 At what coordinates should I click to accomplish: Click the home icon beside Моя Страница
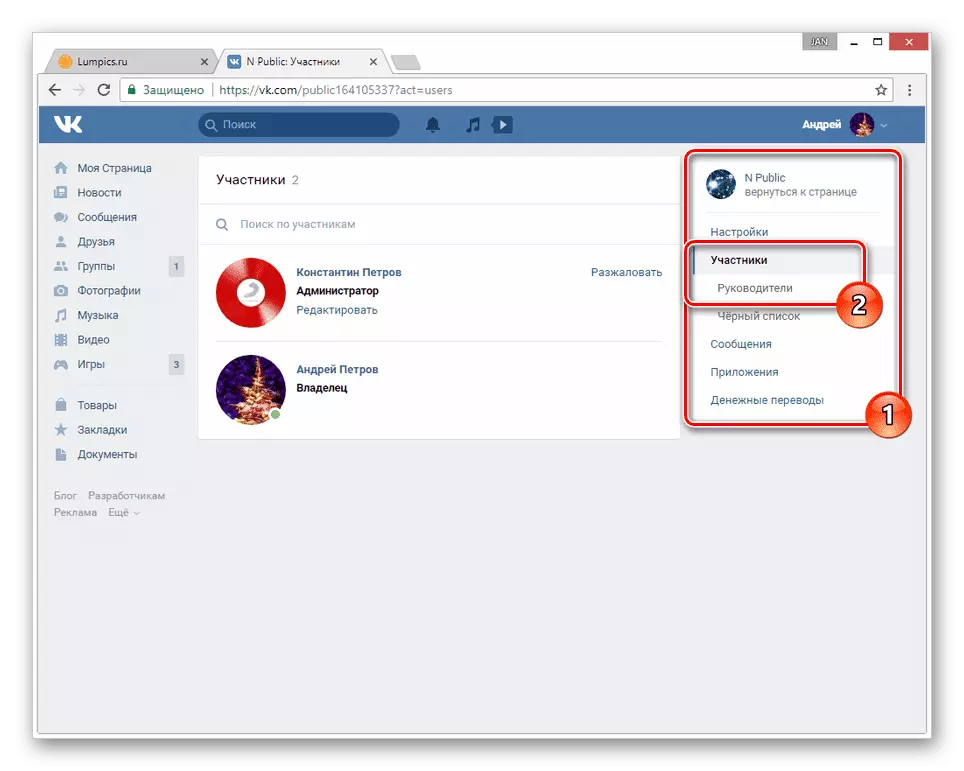click(61, 168)
